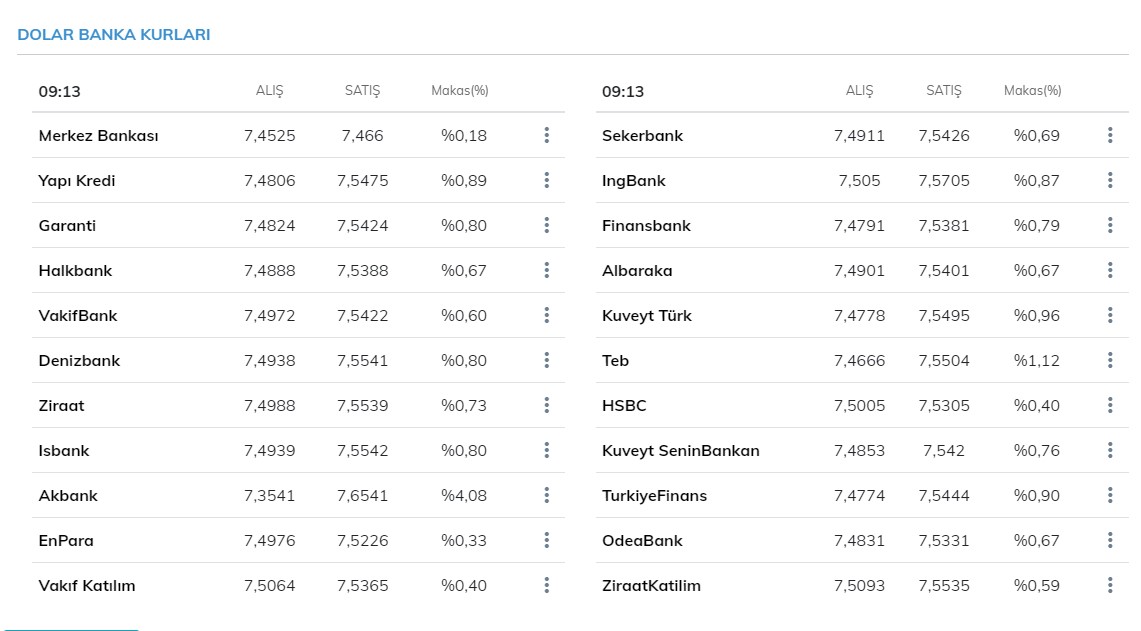Viewport: 1141px width, 631px height.
Task: Click the options icon next to Garanti
Action: (x=546, y=225)
